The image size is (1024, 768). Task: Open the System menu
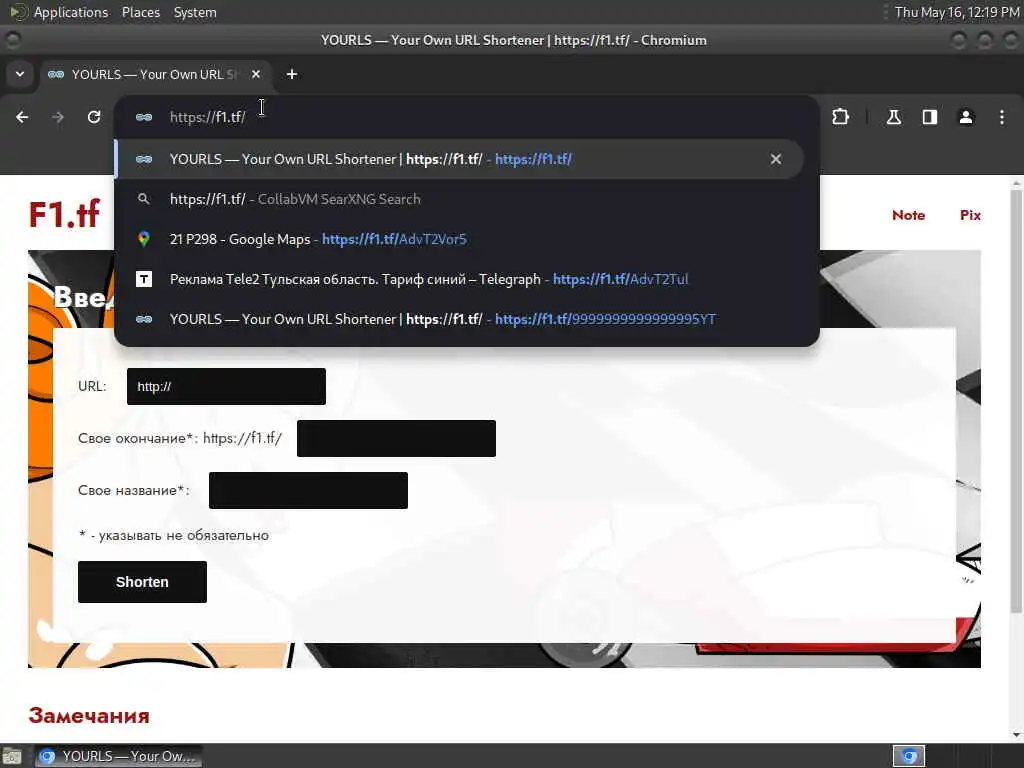pyautogui.click(x=195, y=12)
